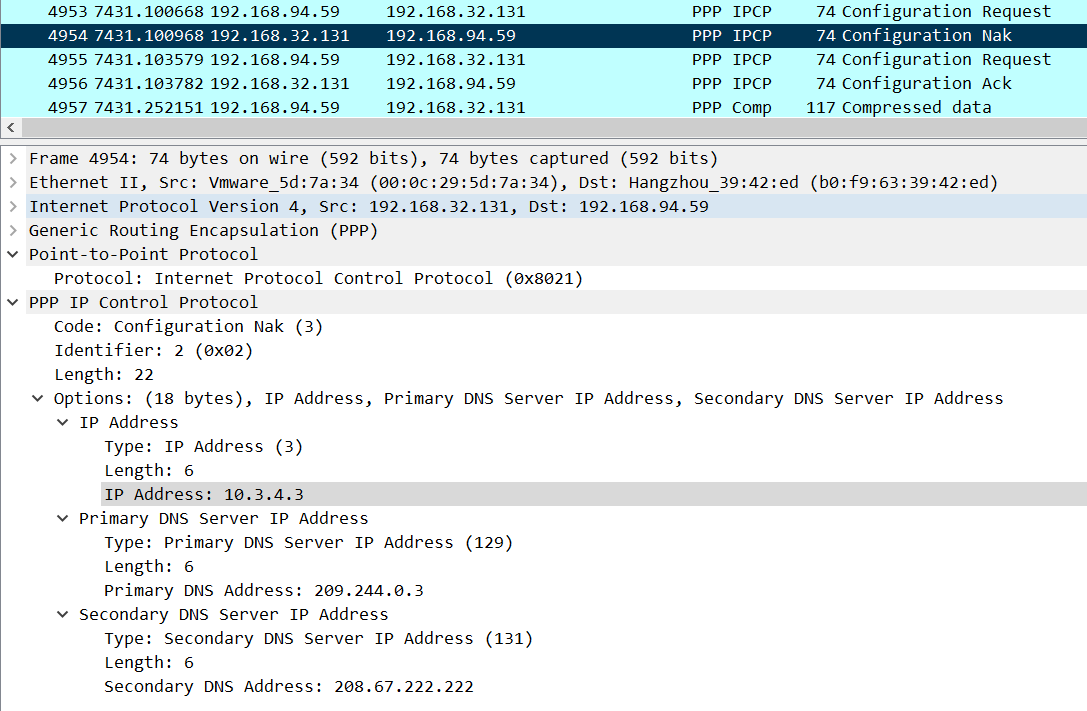
Task: Expand the Ethernet II section
Action: pyautogui.click(x=12, y=182)
